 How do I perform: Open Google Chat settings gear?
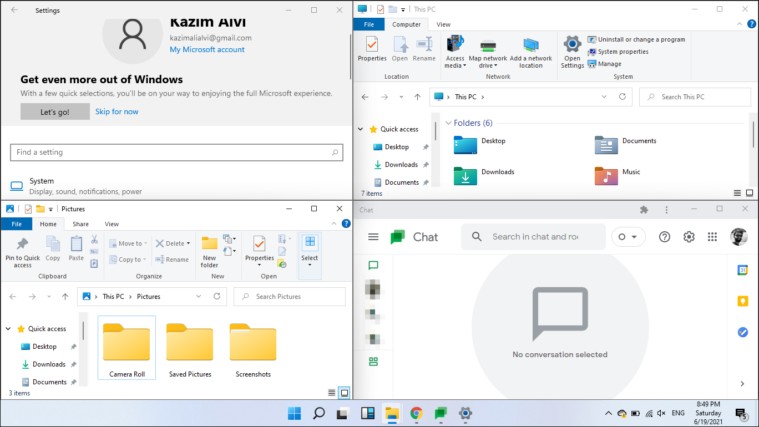(x=688, y=237)
